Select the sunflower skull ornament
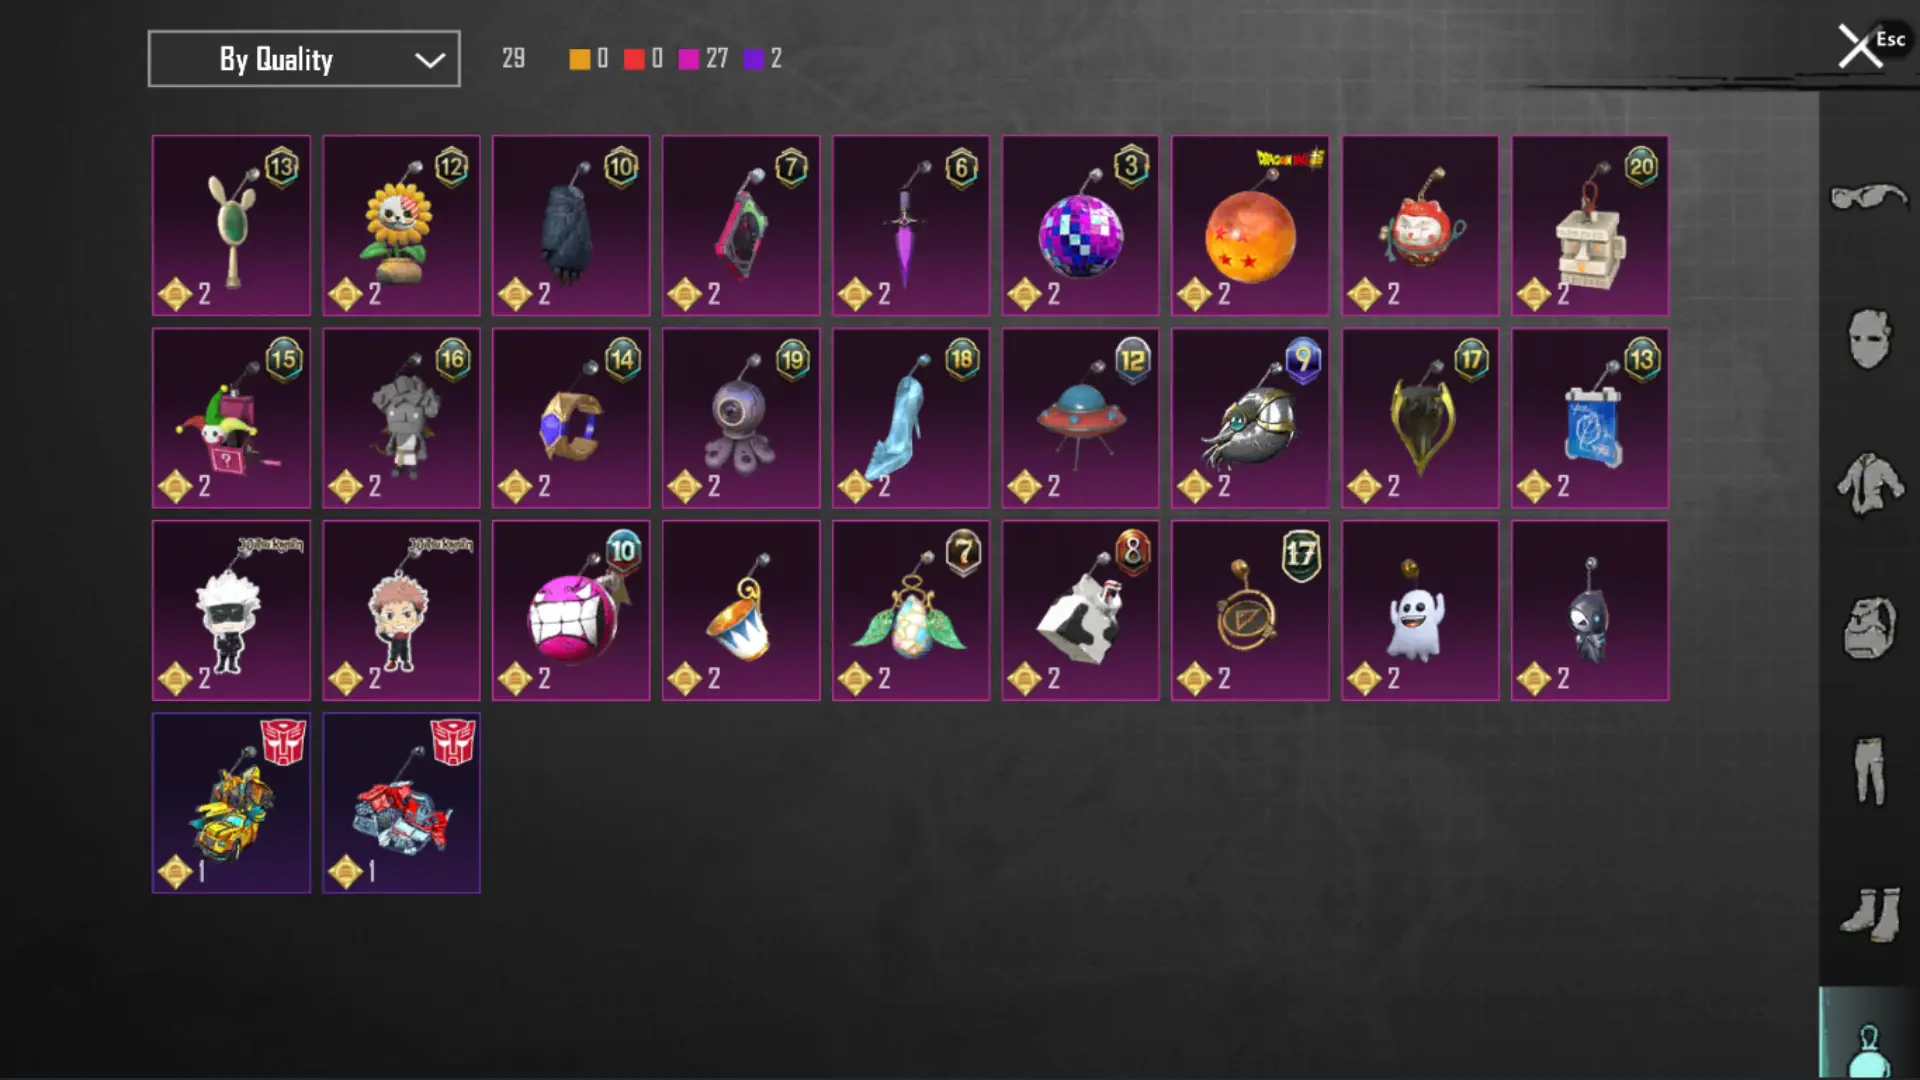 pyautogui.click(x=401, y=226)
